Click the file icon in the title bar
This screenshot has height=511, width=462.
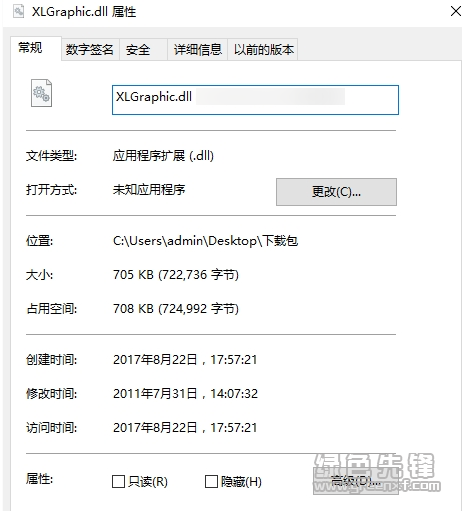click(x=19, y=12)
